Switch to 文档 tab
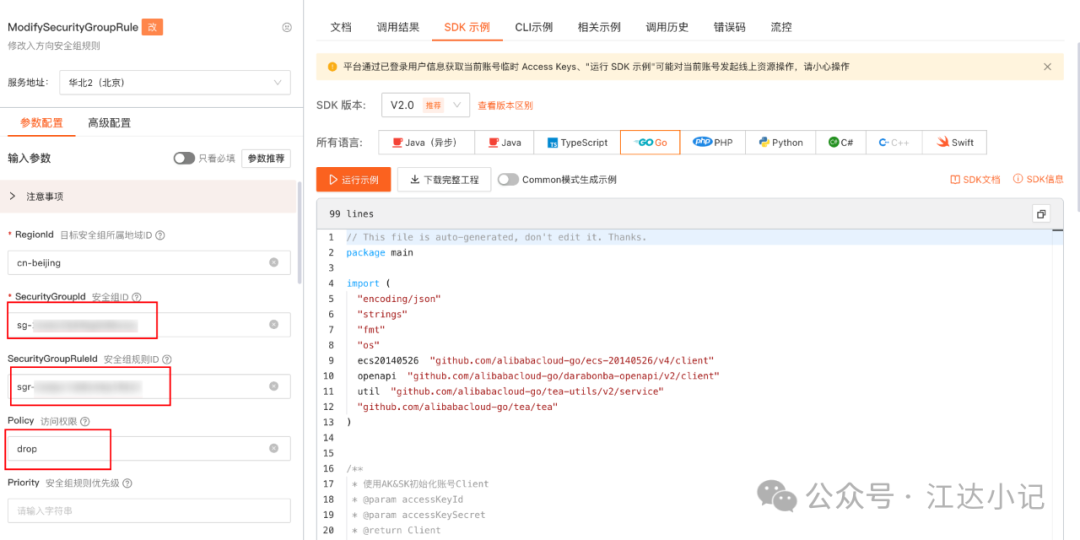1080x540 pixels. pyautogui.click(x=341, y=28)
